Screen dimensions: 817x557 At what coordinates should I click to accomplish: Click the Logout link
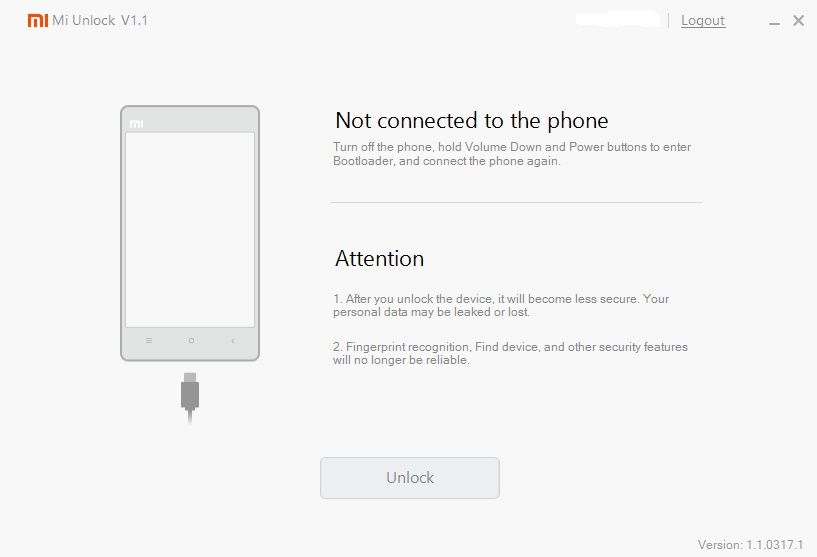point(703,20)
